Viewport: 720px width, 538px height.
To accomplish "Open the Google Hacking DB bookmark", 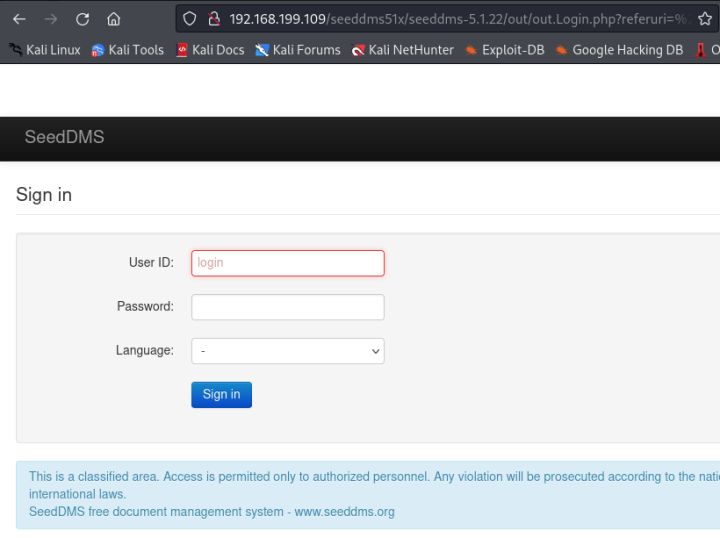I will (619, 50).
